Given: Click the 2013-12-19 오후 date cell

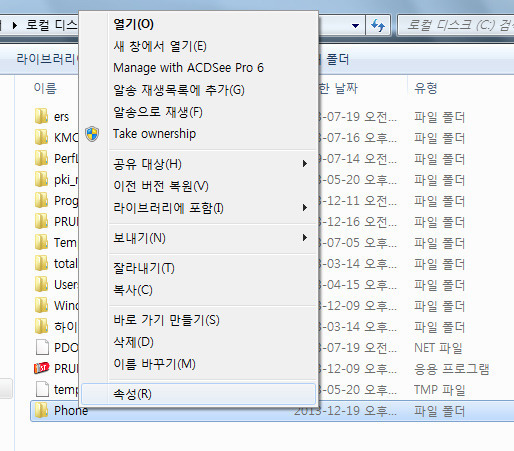Looking at the screenshot, I should click(x=345, y=411).
